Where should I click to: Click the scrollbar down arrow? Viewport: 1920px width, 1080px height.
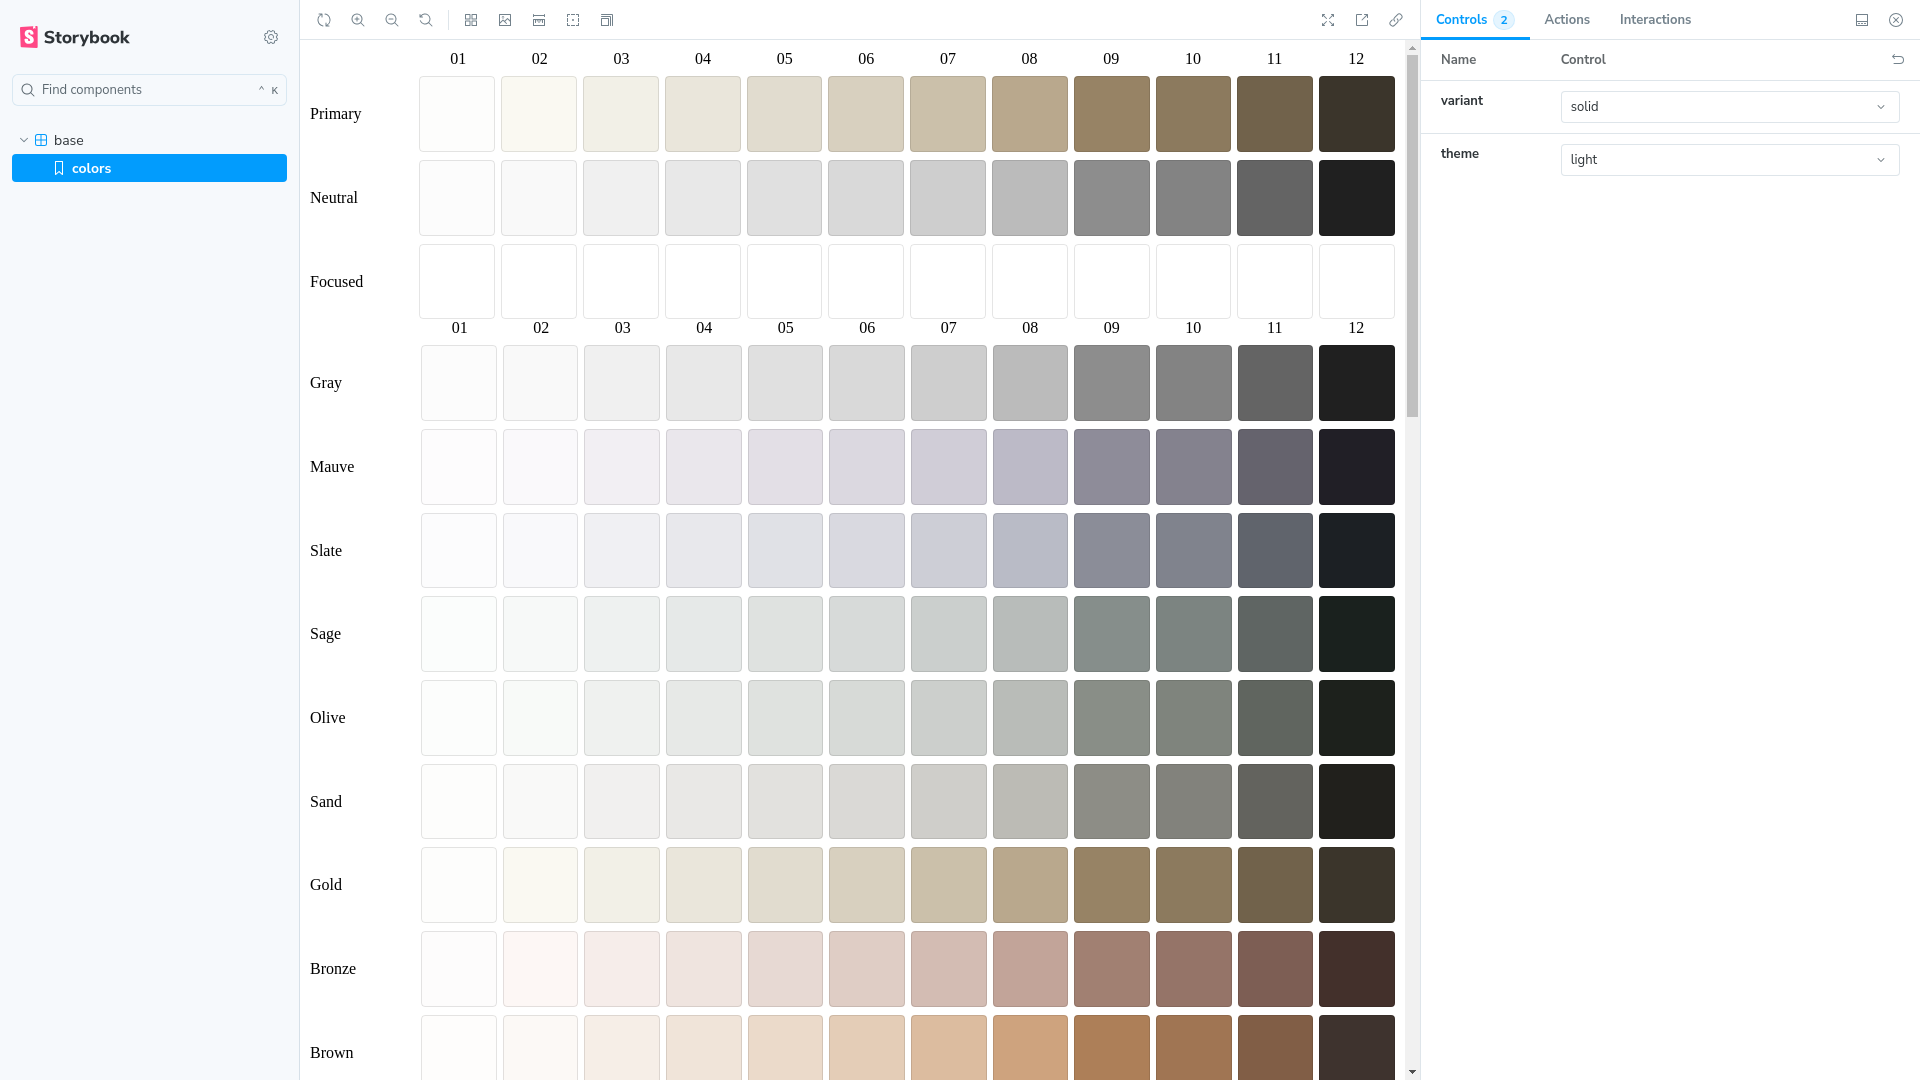(1413, 1072)
